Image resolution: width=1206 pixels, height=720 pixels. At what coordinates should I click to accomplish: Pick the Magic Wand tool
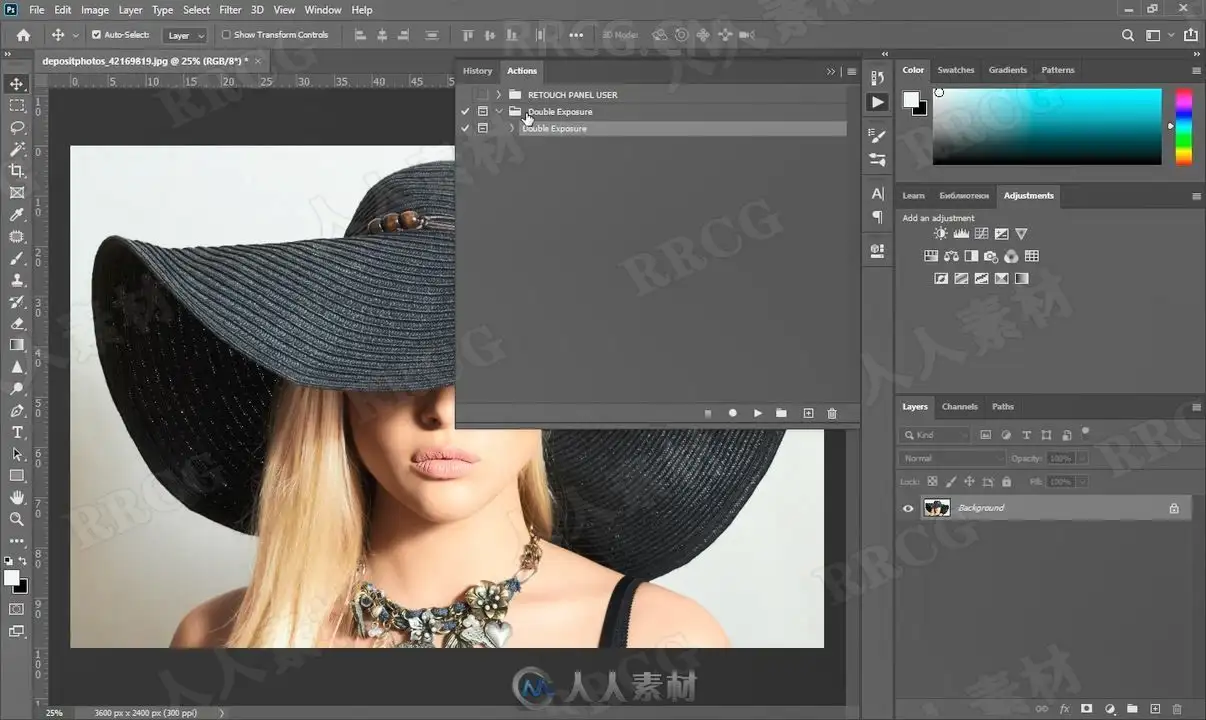click(17, 149)
